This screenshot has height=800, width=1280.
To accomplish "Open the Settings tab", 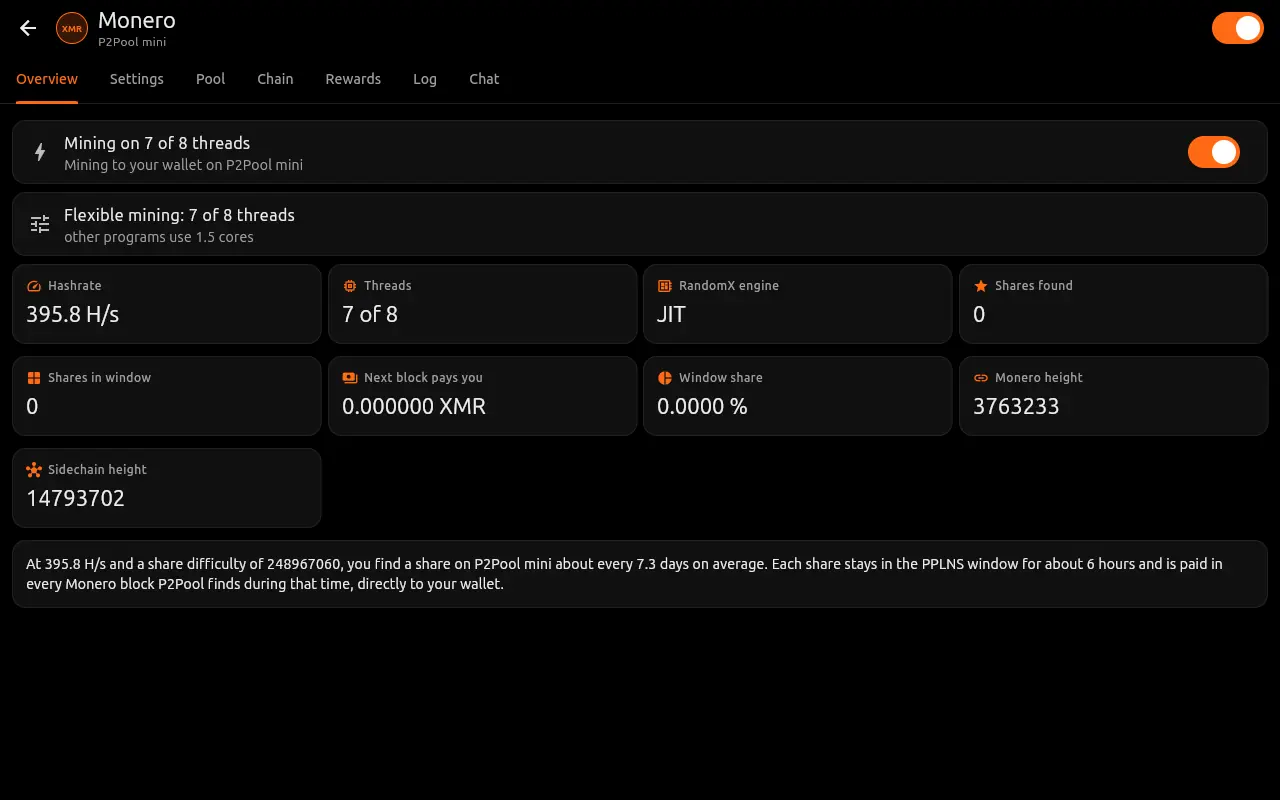I will click(137, 79).
